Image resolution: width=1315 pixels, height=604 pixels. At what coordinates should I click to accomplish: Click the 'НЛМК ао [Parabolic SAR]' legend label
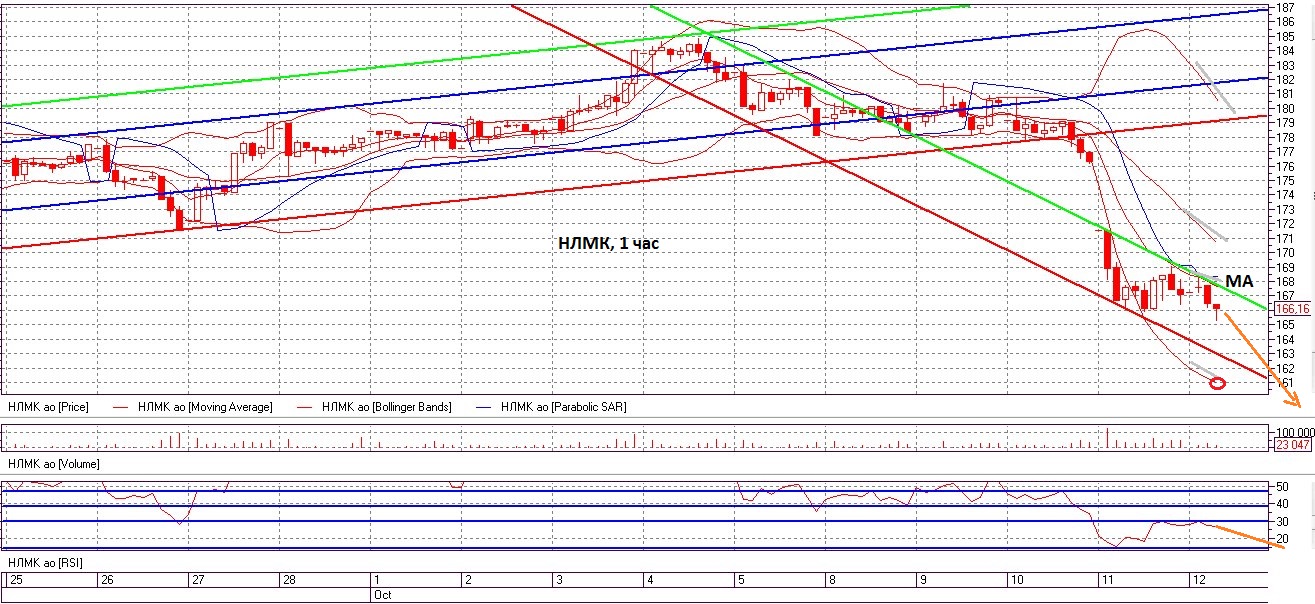(x=564, y=407)
